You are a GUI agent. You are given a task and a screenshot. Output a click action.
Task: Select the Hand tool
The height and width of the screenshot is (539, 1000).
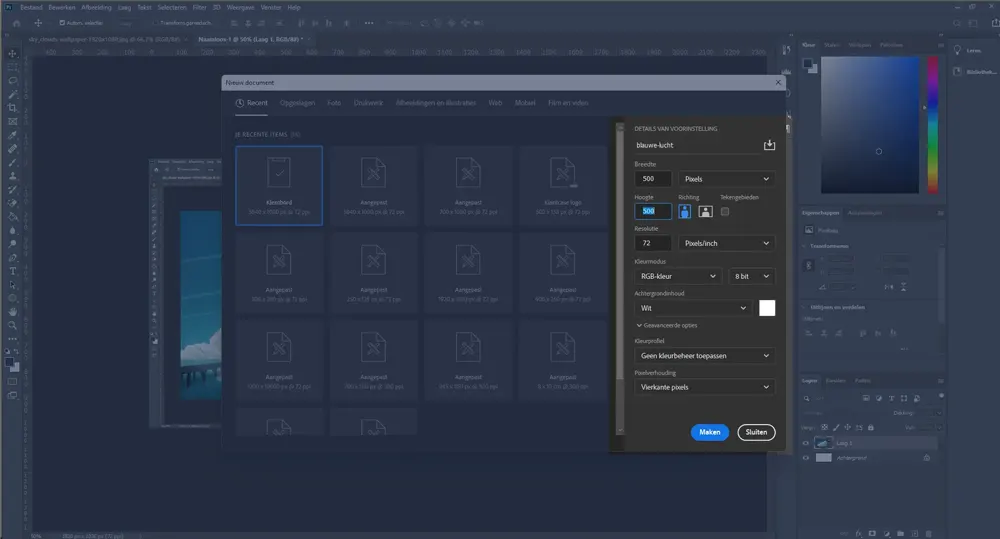click(12, 312)
